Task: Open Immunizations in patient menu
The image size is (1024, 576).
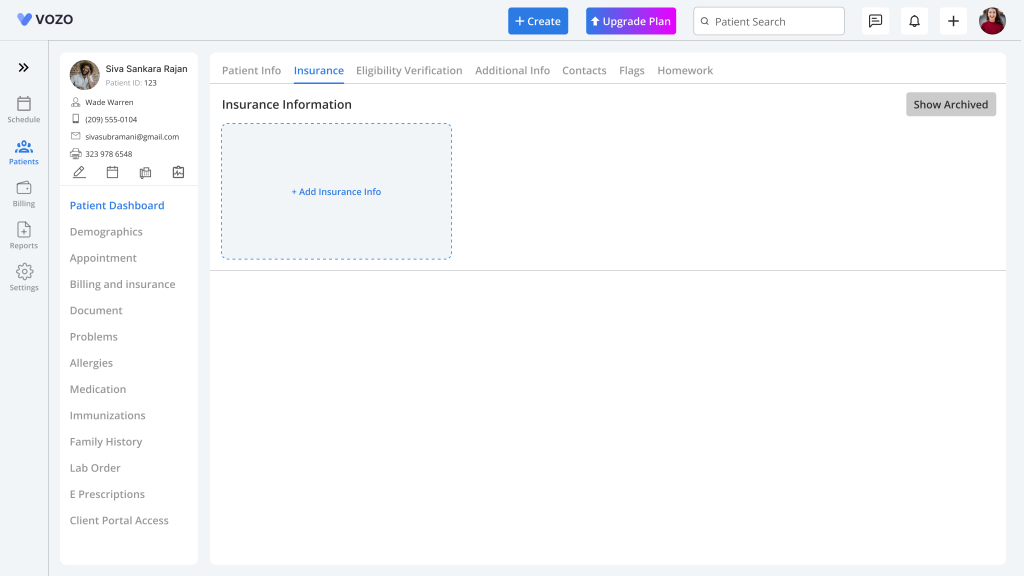Action: 108,415
